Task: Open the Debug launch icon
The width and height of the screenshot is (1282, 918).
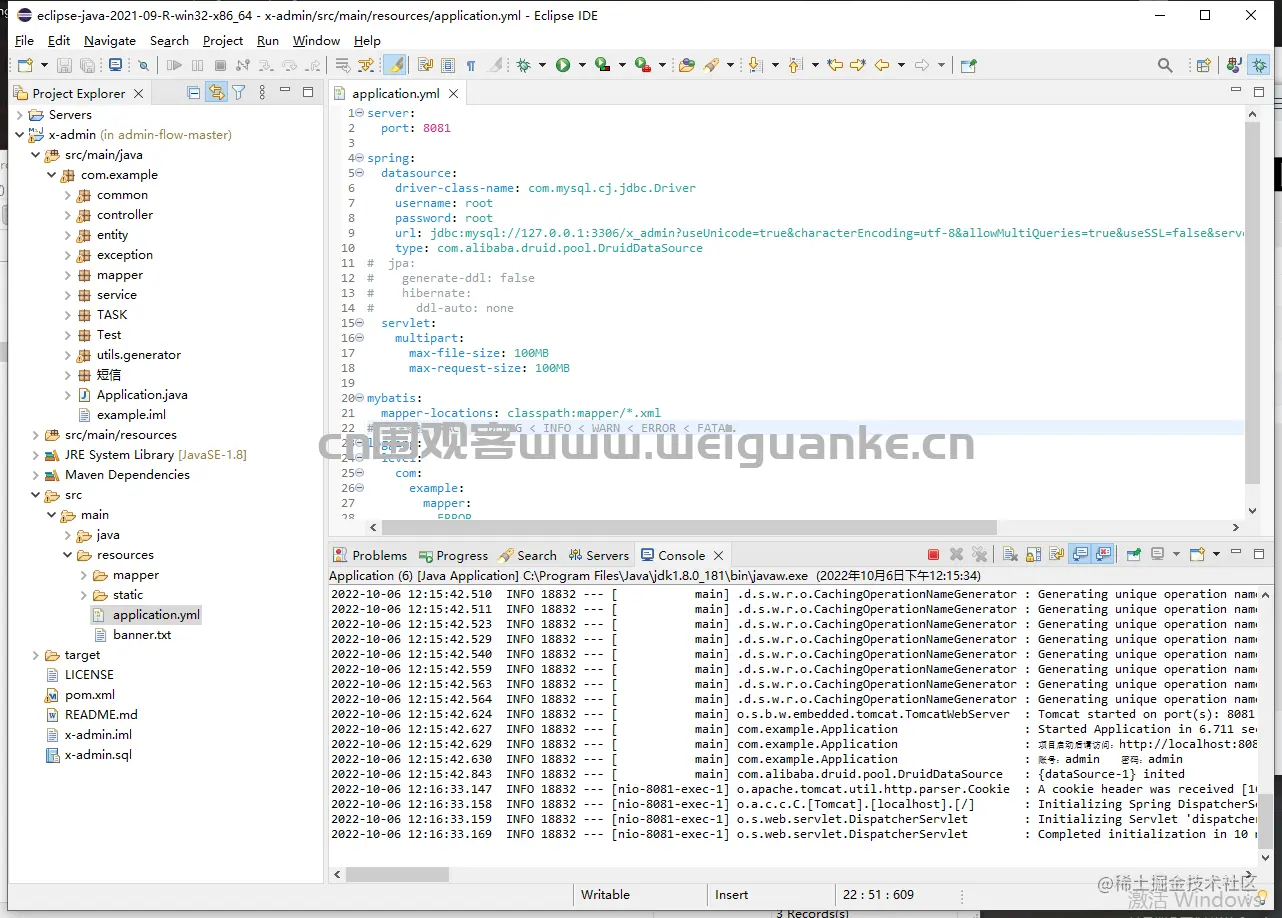Action: click(523, 65)
